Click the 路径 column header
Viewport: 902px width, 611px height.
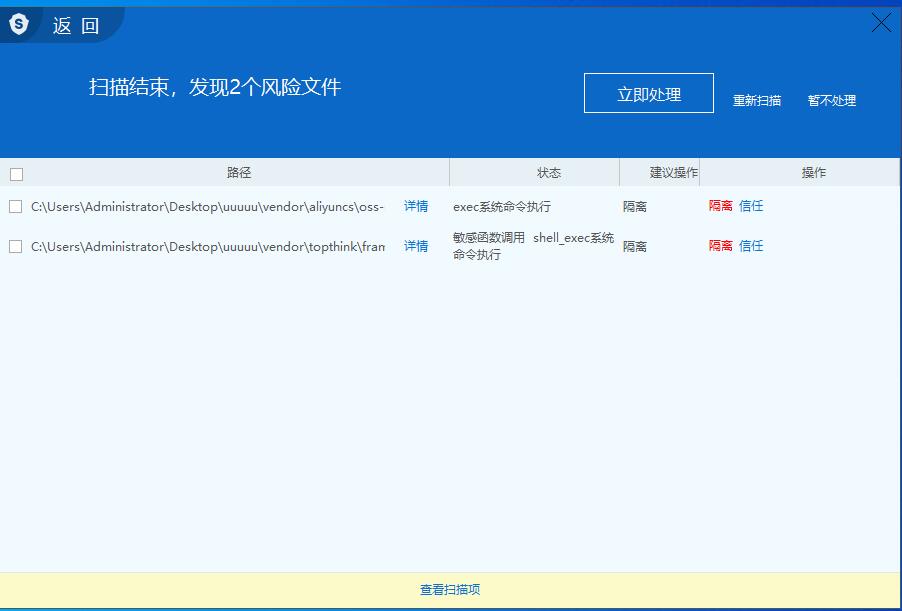(239, 173)
